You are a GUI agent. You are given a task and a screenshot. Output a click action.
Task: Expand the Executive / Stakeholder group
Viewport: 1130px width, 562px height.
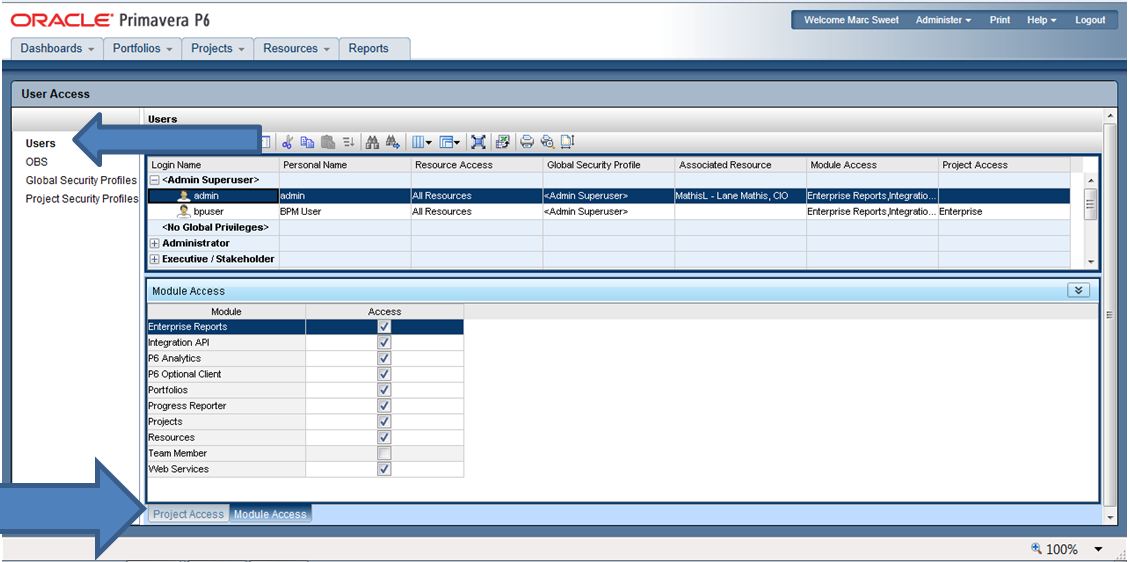(x=154, y=259)
